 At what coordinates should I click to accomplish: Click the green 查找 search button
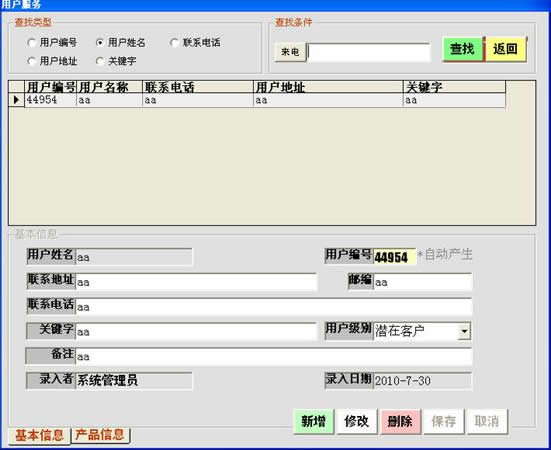(463, 49)
